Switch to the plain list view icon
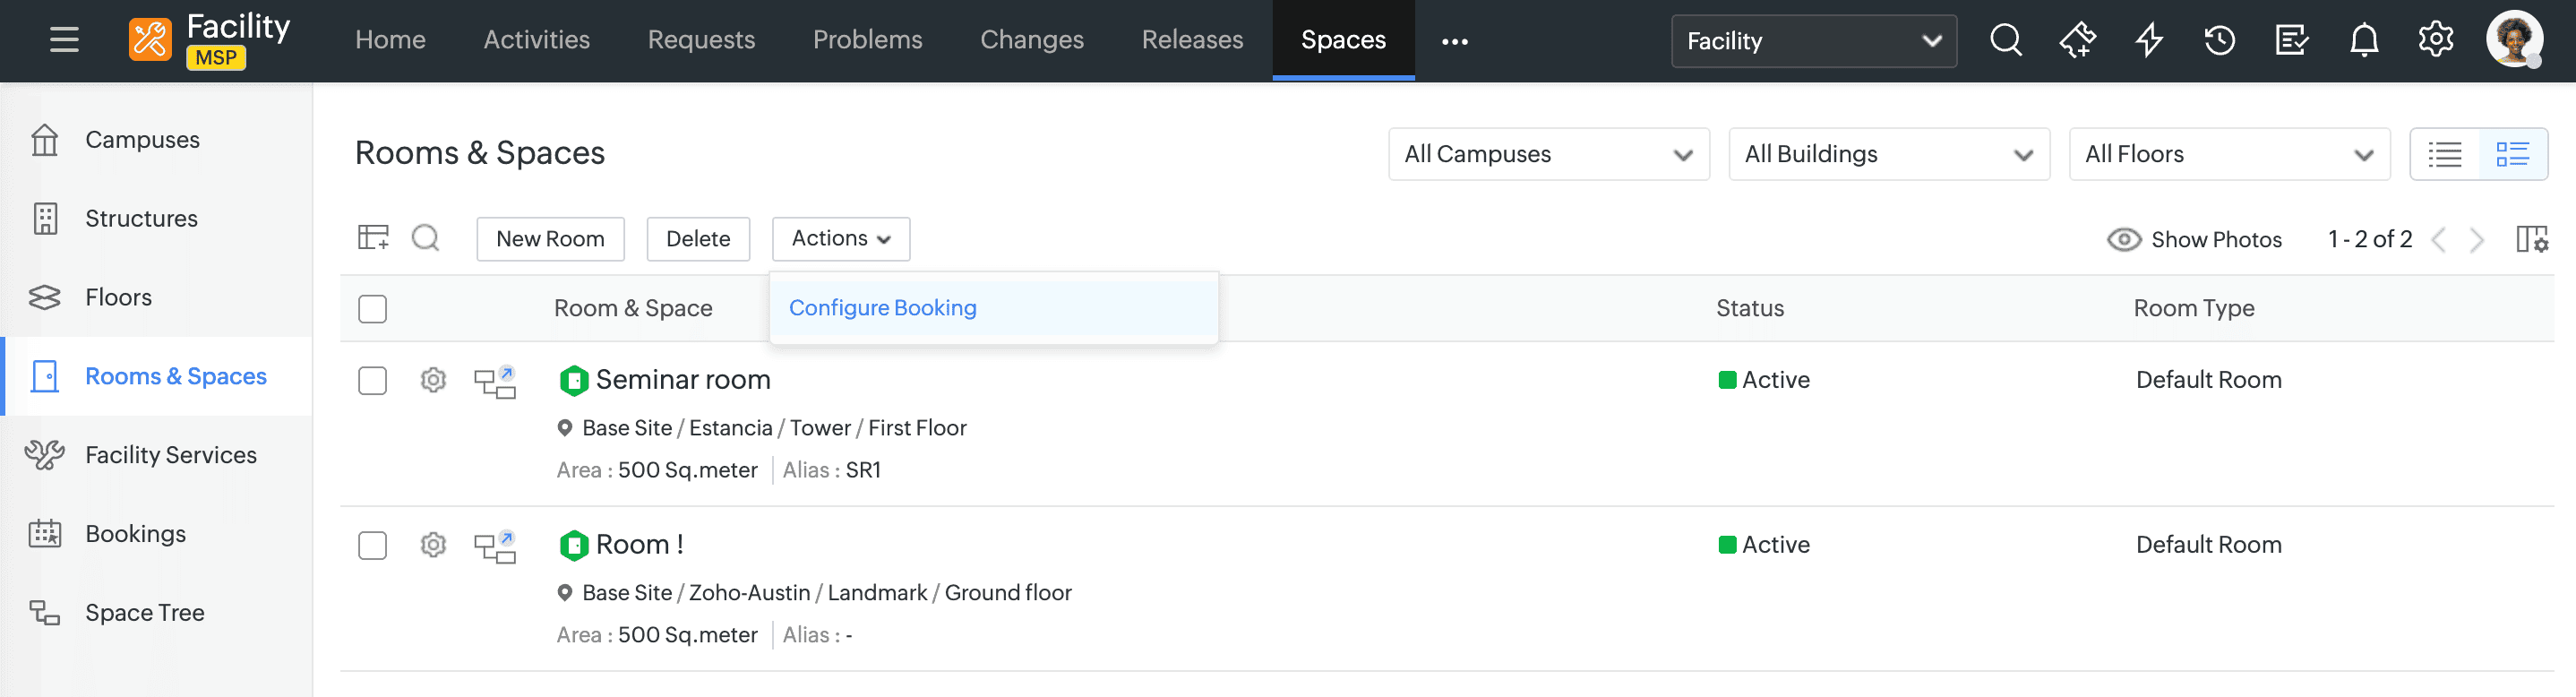 click(2445, 155)
